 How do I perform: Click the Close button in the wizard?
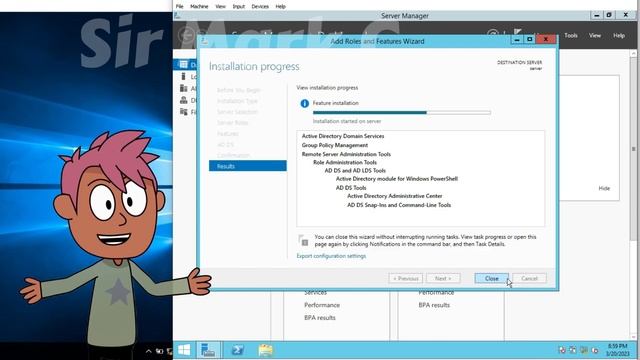coord(491,278)
